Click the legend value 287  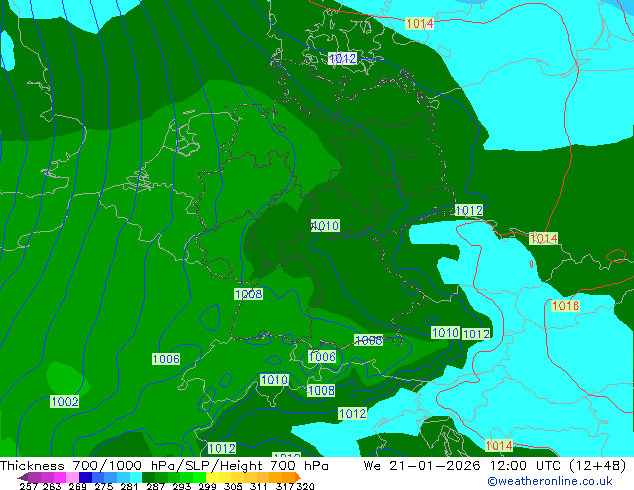[x=155, y=486]
